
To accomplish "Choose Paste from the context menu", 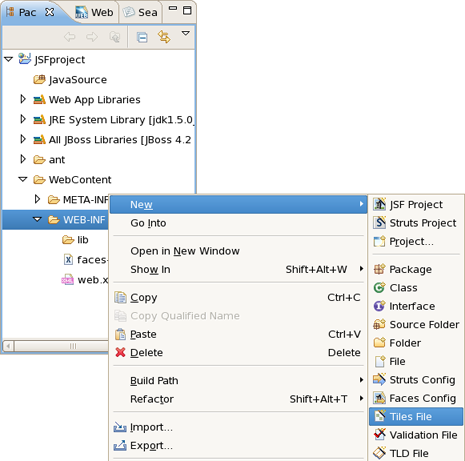I will 238,334.
